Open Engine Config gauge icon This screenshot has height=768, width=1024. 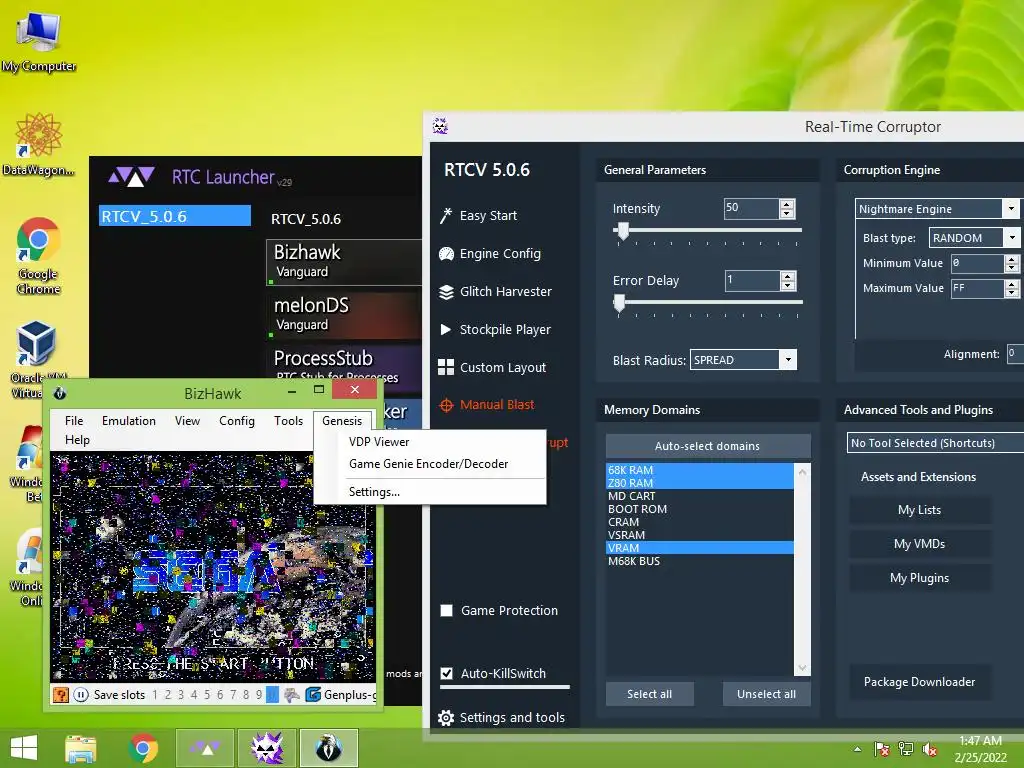coord(446,254)
